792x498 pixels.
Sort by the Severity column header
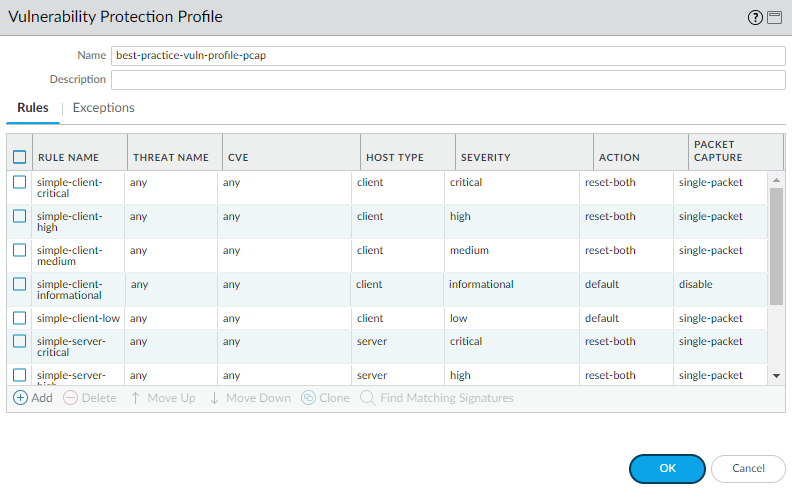486,157
